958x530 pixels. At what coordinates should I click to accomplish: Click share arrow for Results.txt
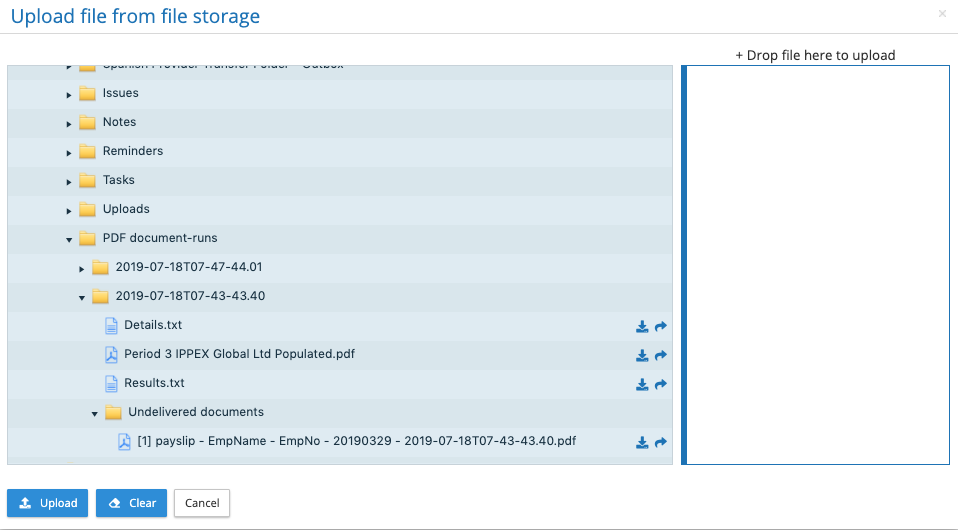661,384
